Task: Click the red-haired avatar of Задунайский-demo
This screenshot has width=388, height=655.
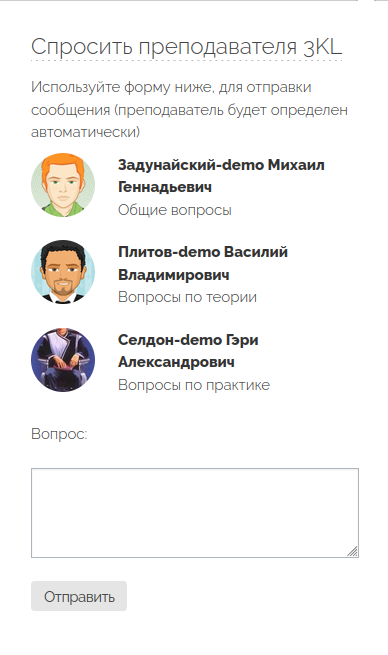Action: tap(63, 185)
